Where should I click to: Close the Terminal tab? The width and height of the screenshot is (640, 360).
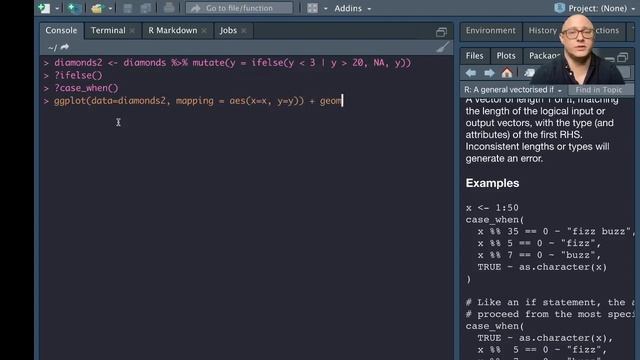click(132, 31)
